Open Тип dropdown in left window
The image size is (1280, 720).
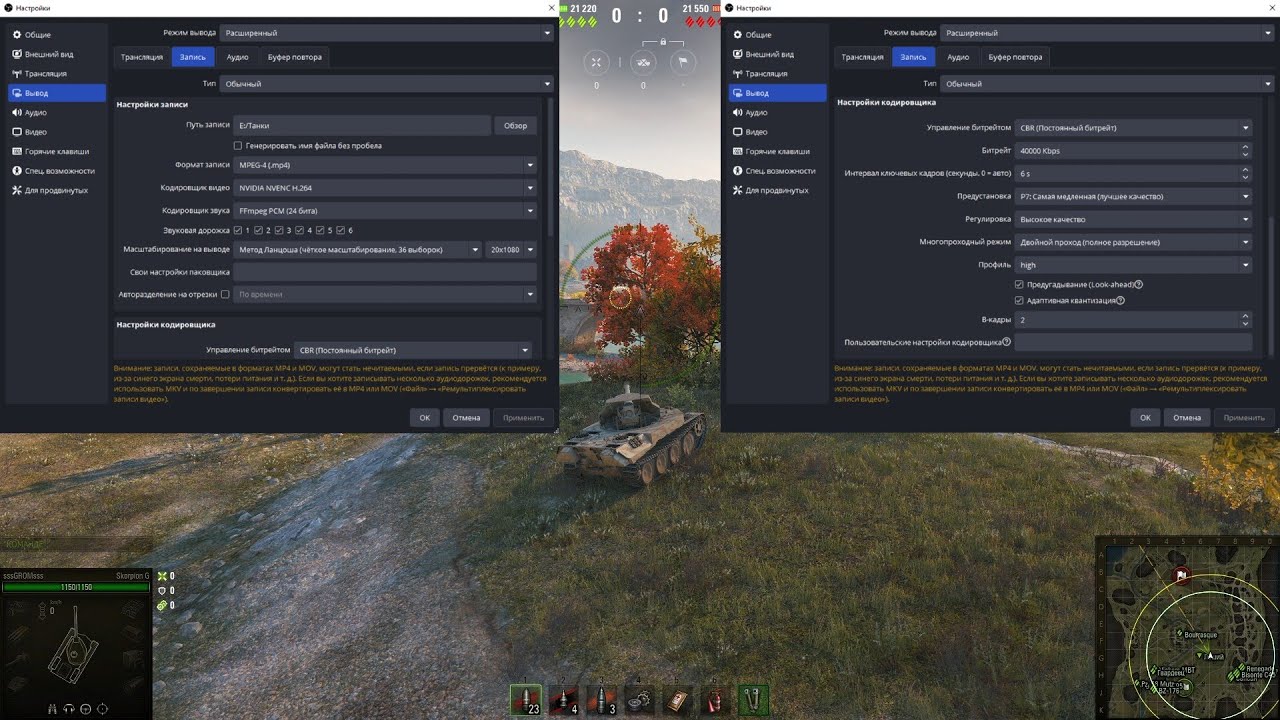point(387,84)
